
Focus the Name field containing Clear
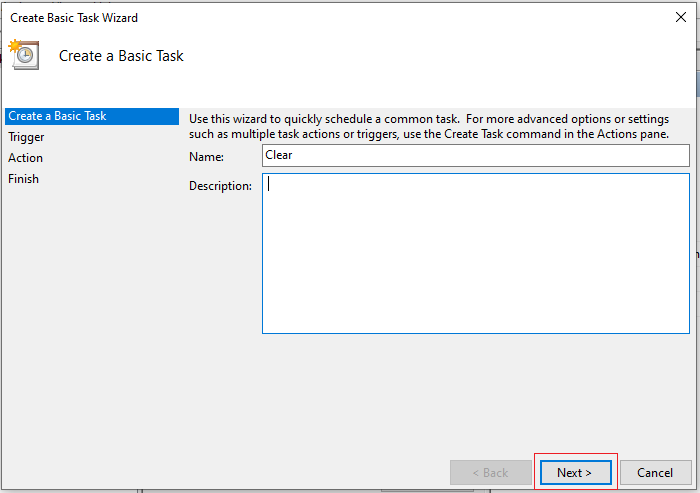(475, 155)
